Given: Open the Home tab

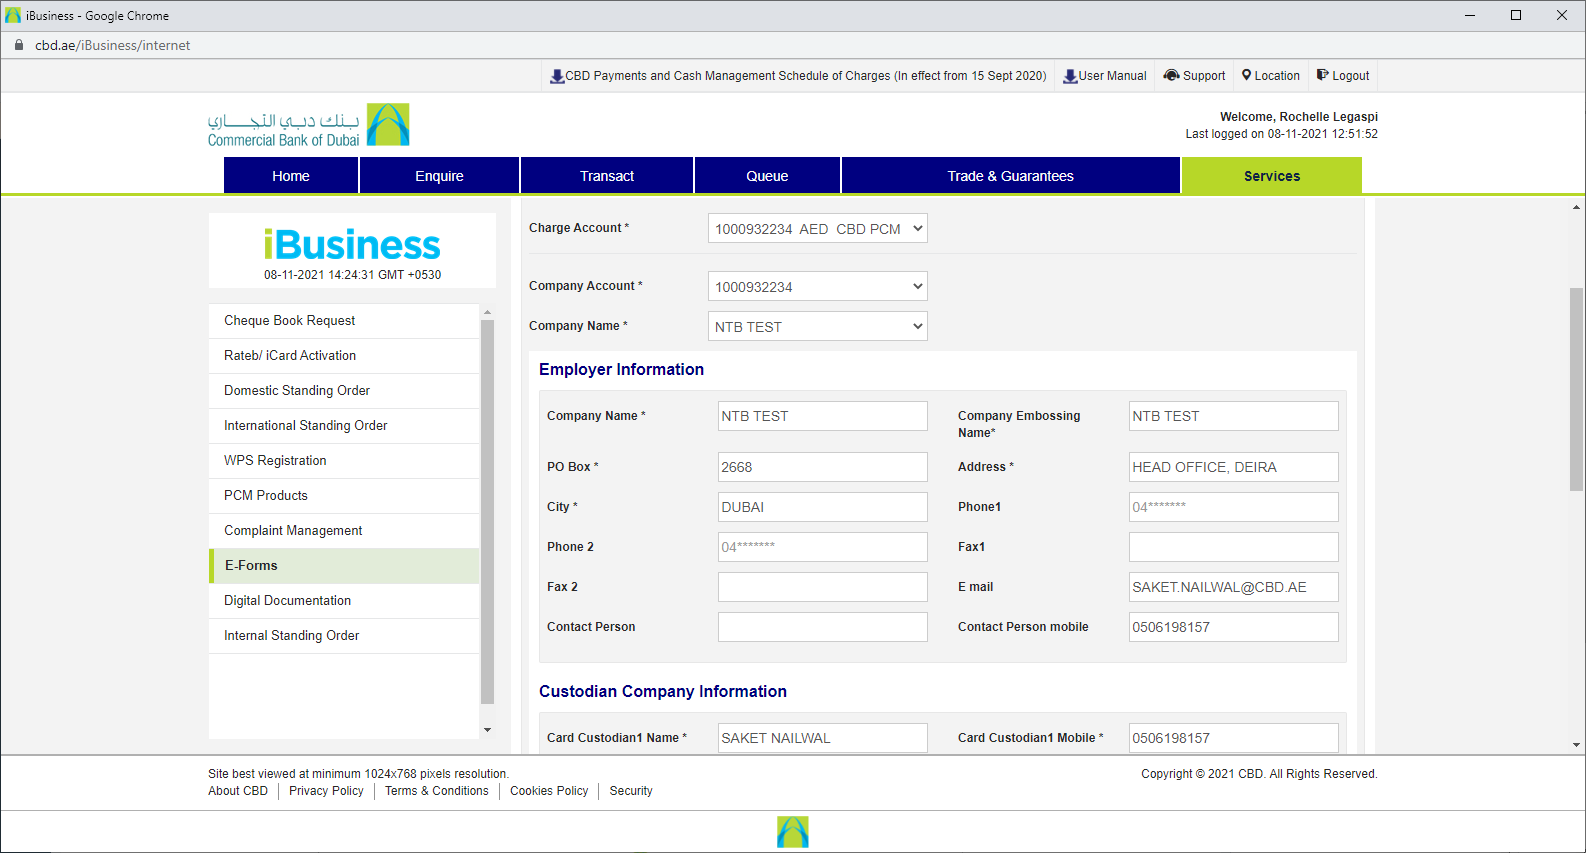Looking at the screenshot, I should [x=291, y=176].
